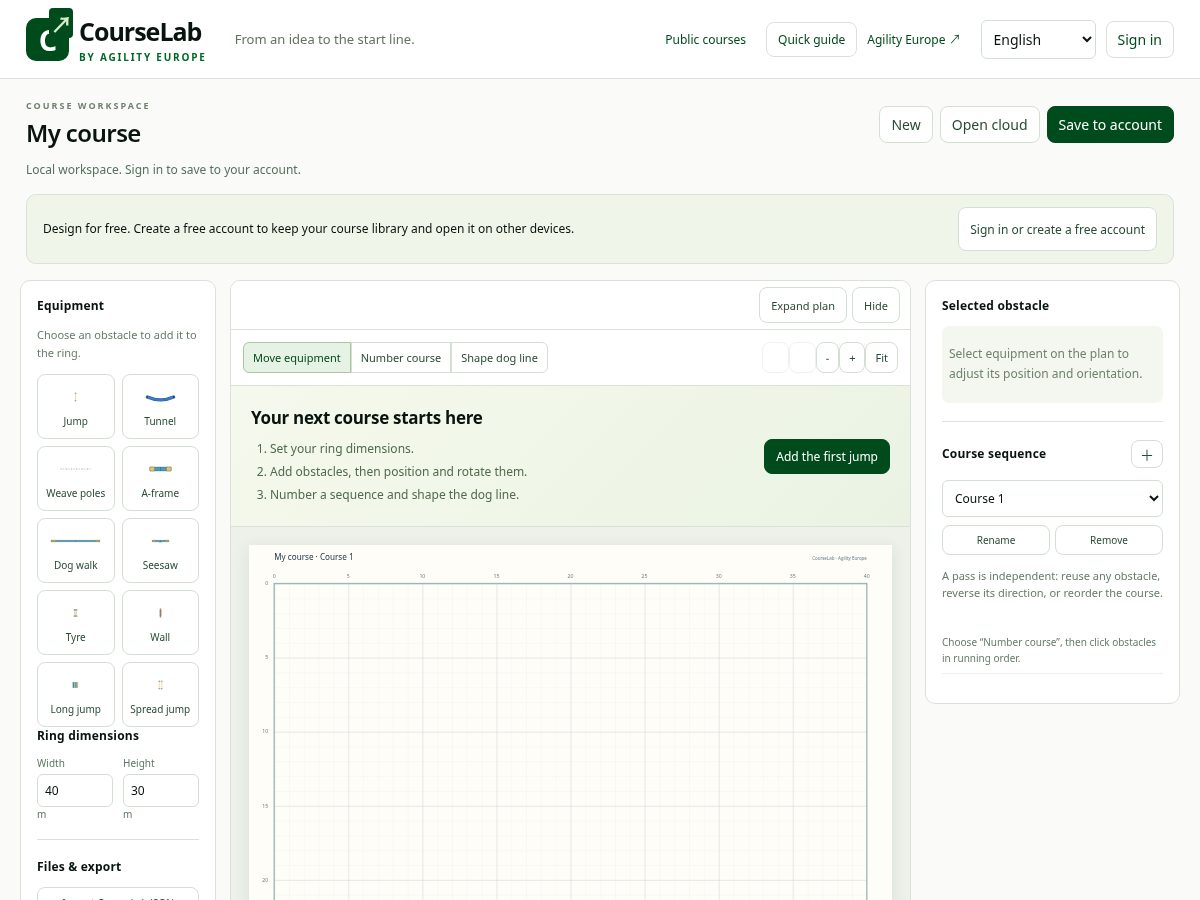Image resolution: width=1200 pixels, height=900 pixels.
Task: Click the 'My course' title heading
Action: pos(84,134)
